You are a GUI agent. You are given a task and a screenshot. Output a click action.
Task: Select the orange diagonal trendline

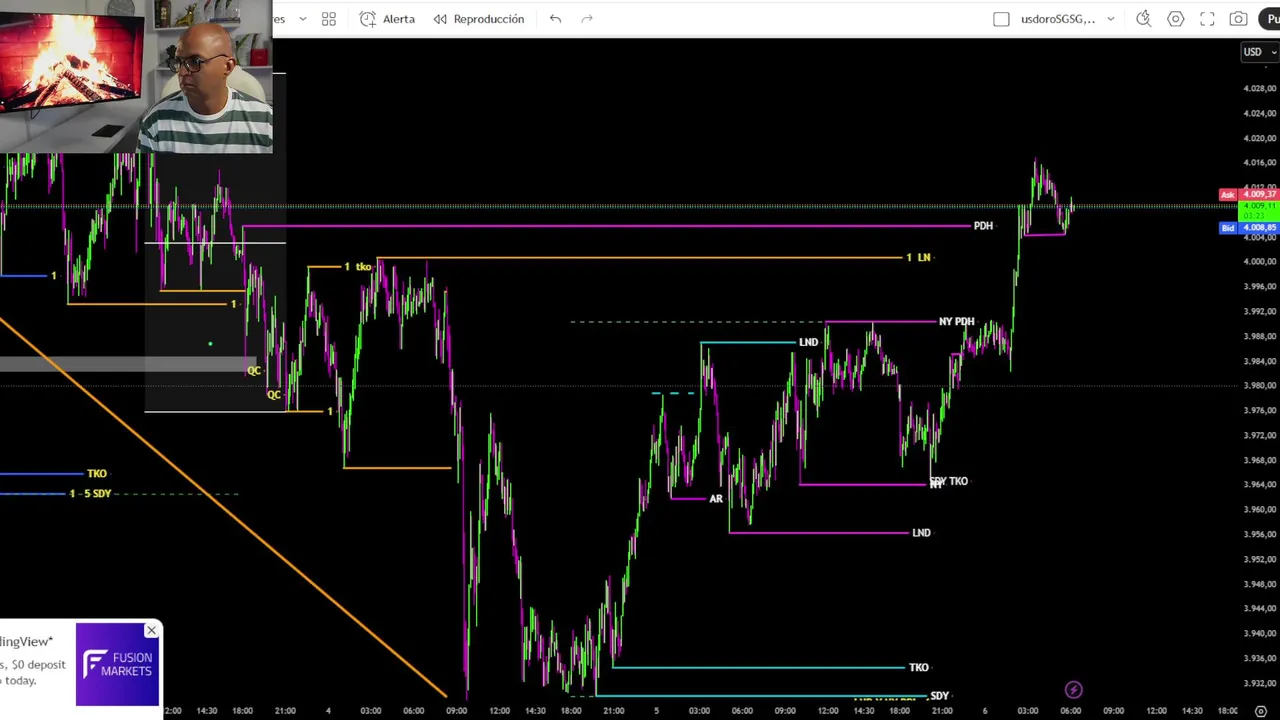tap(225, 508)
